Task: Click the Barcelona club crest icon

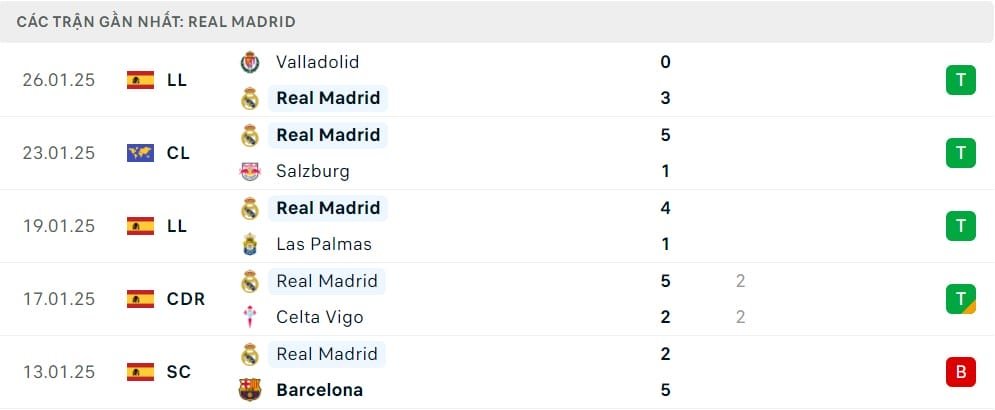Action: (x=250, y=390)
